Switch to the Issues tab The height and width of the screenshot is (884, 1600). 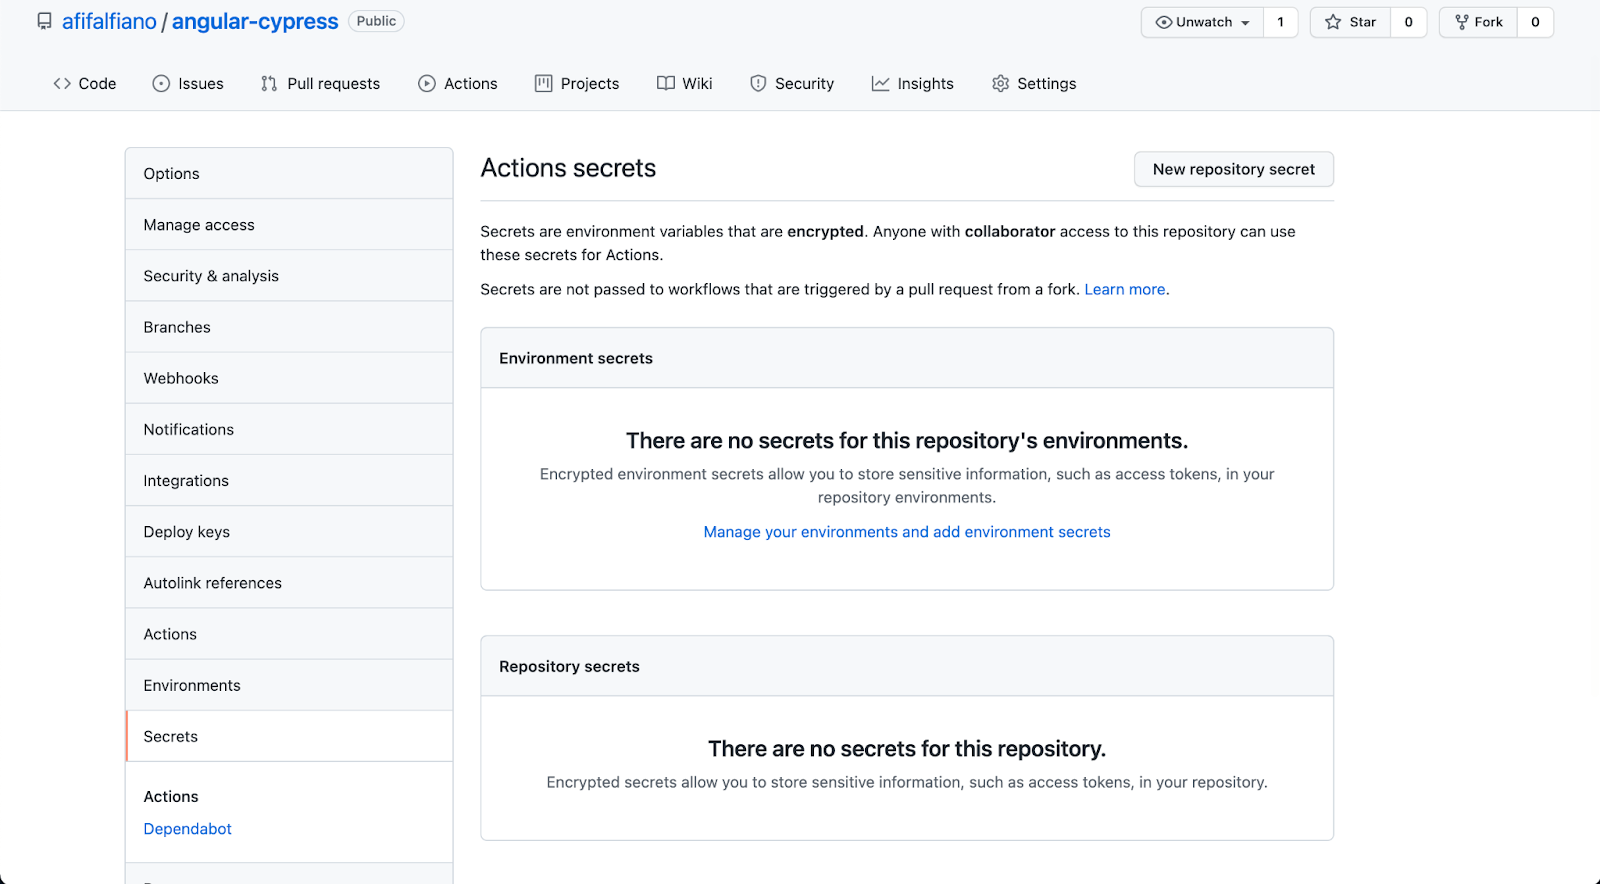[188, 84]
